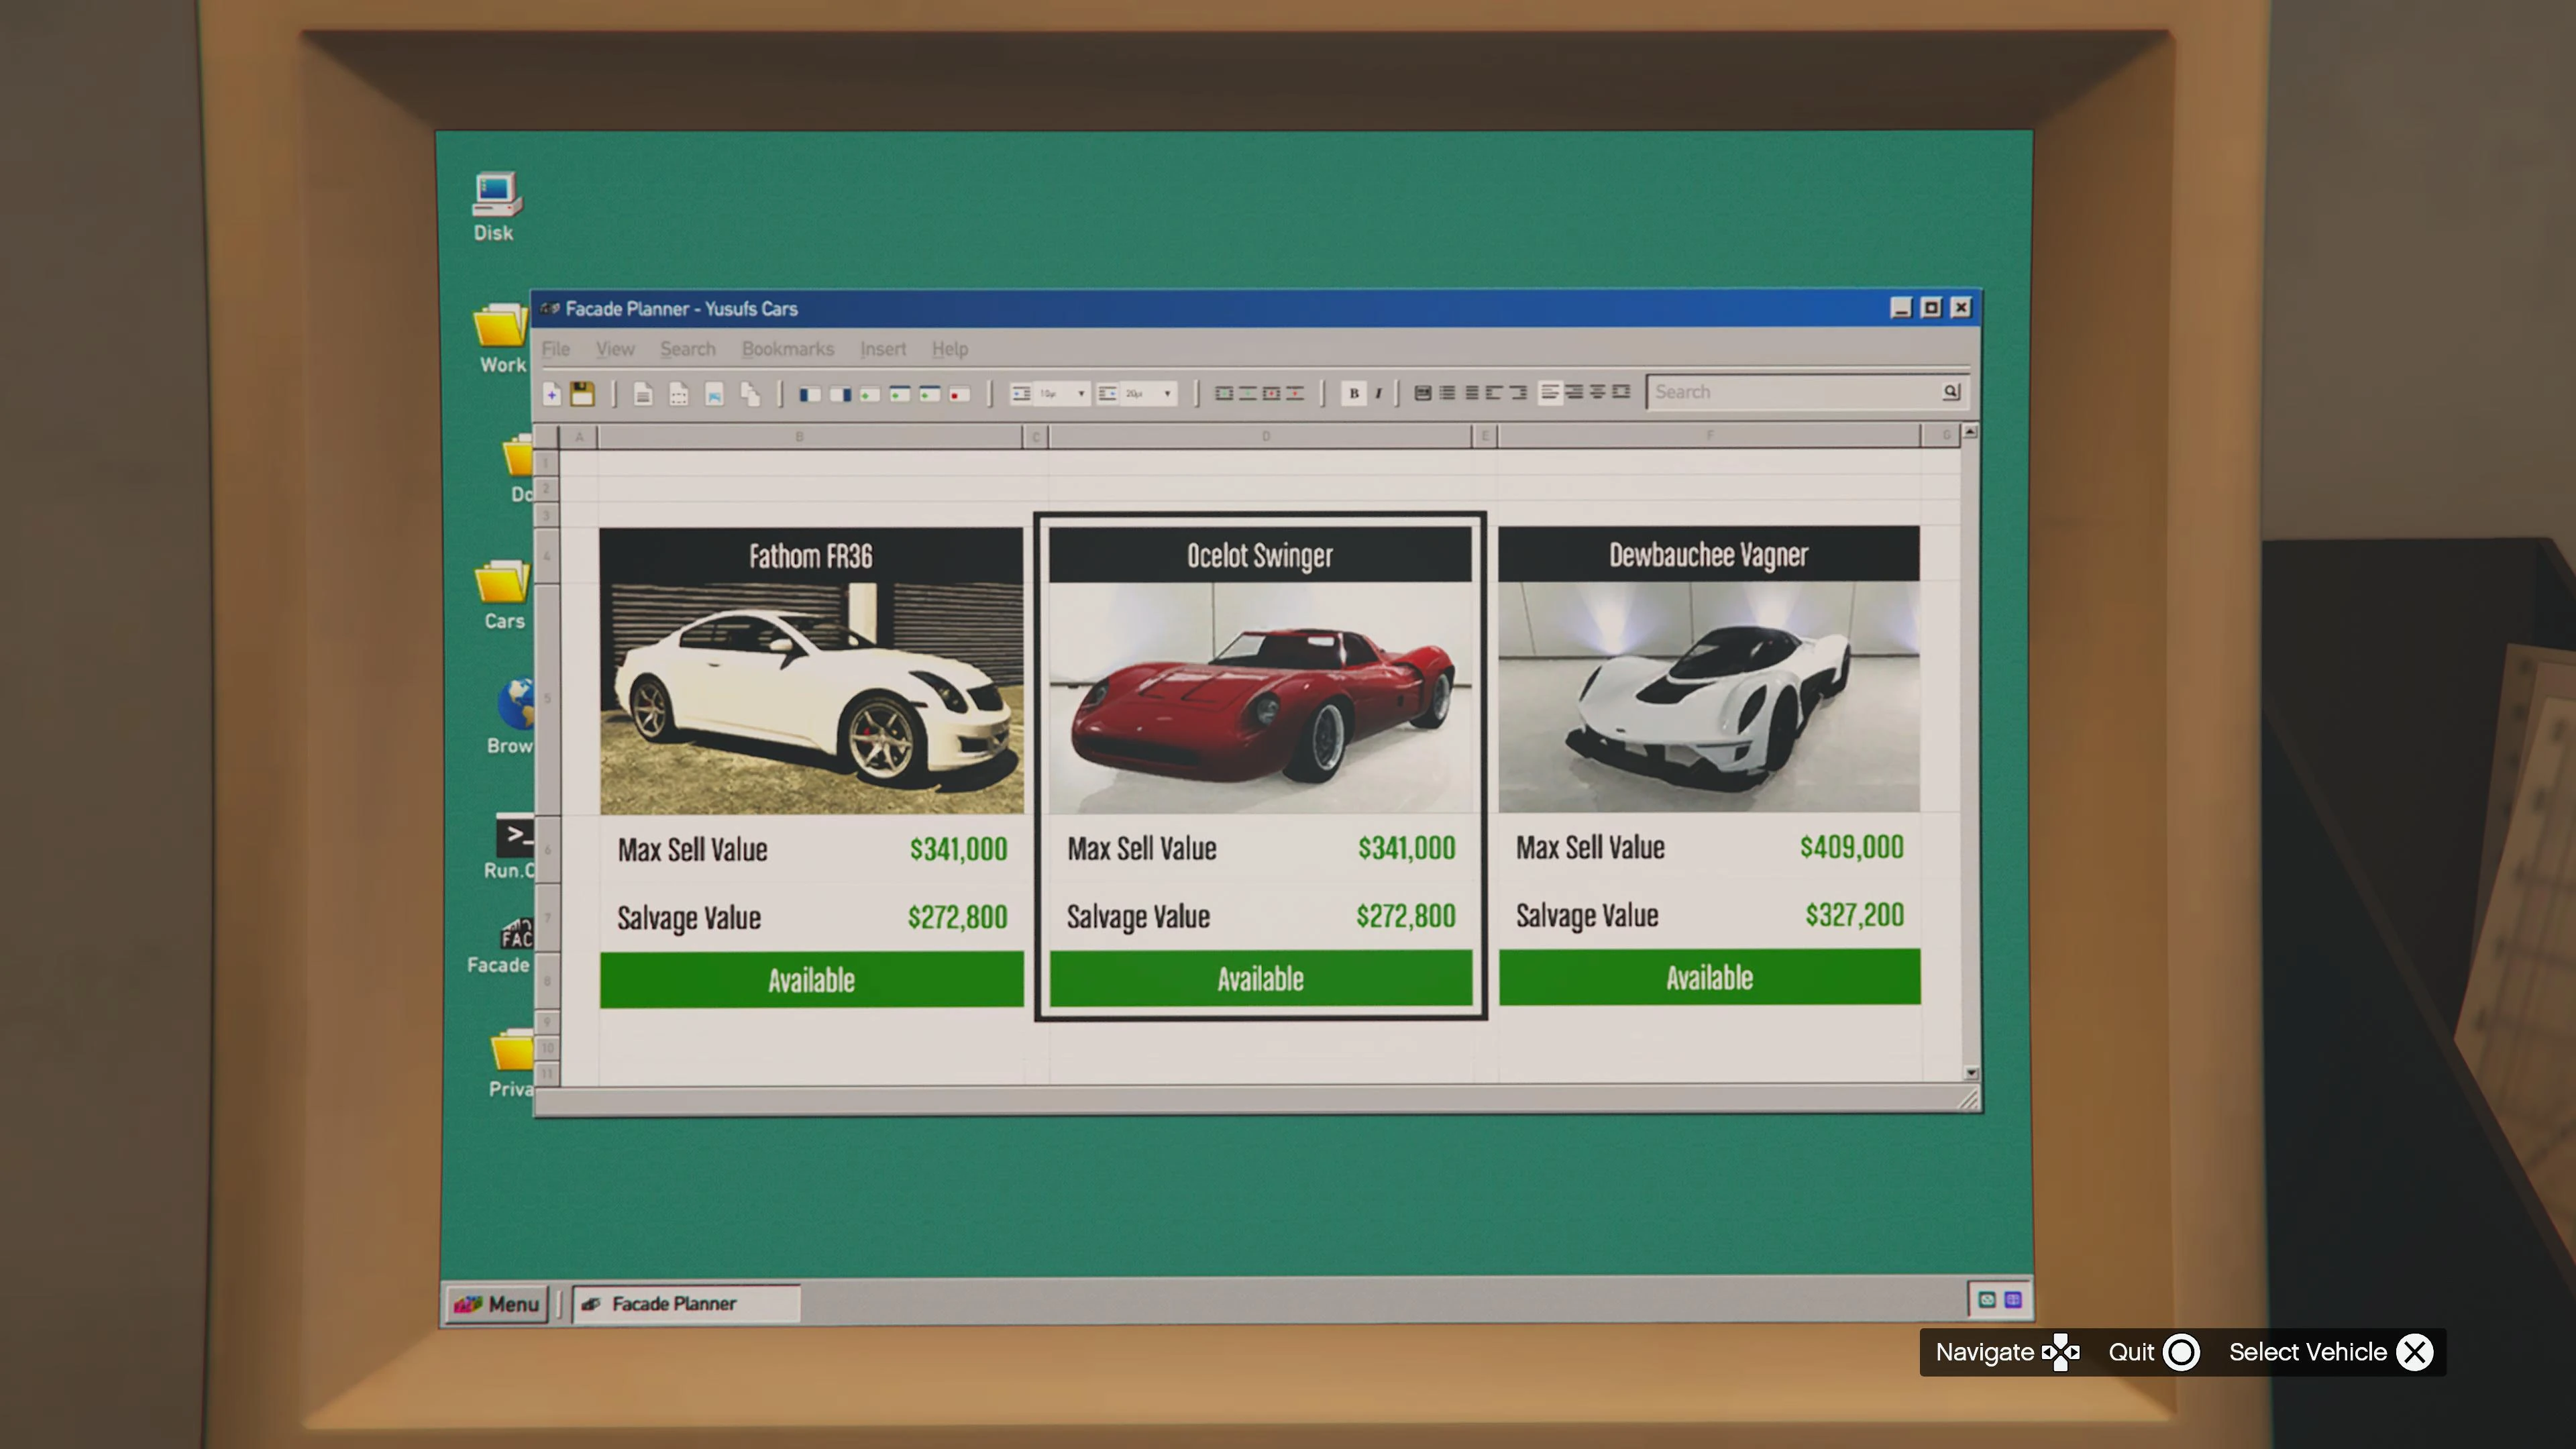Image resolution: width=2576 pixels, height=1449 pixels.
Task: Click into the Search field
Action: point(1794,392)
